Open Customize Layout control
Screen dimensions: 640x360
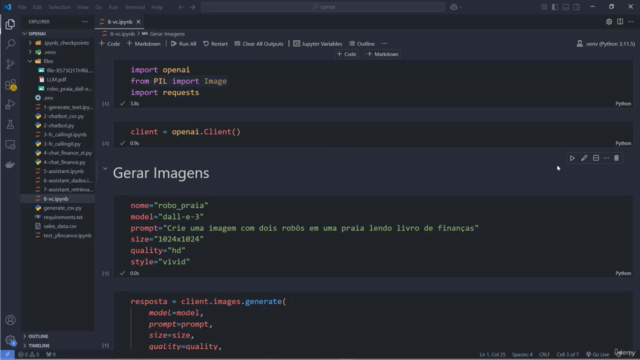544,7
